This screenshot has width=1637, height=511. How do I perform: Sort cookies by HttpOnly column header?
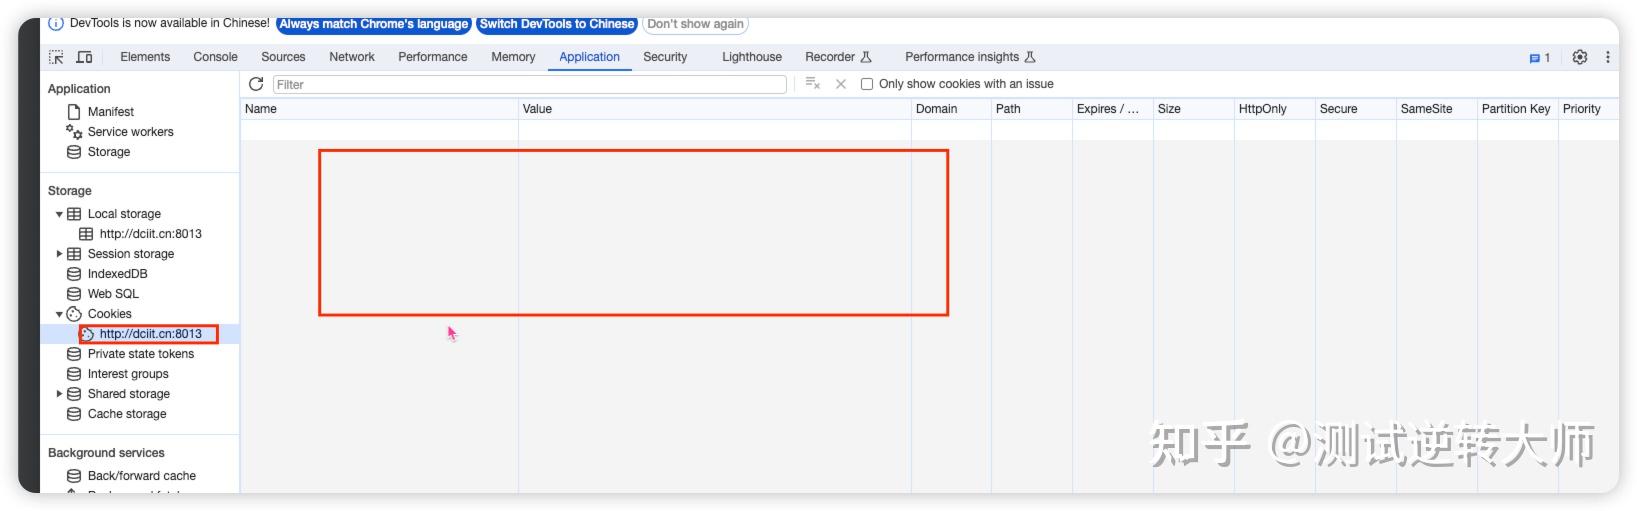click(x=1275, y=109)
